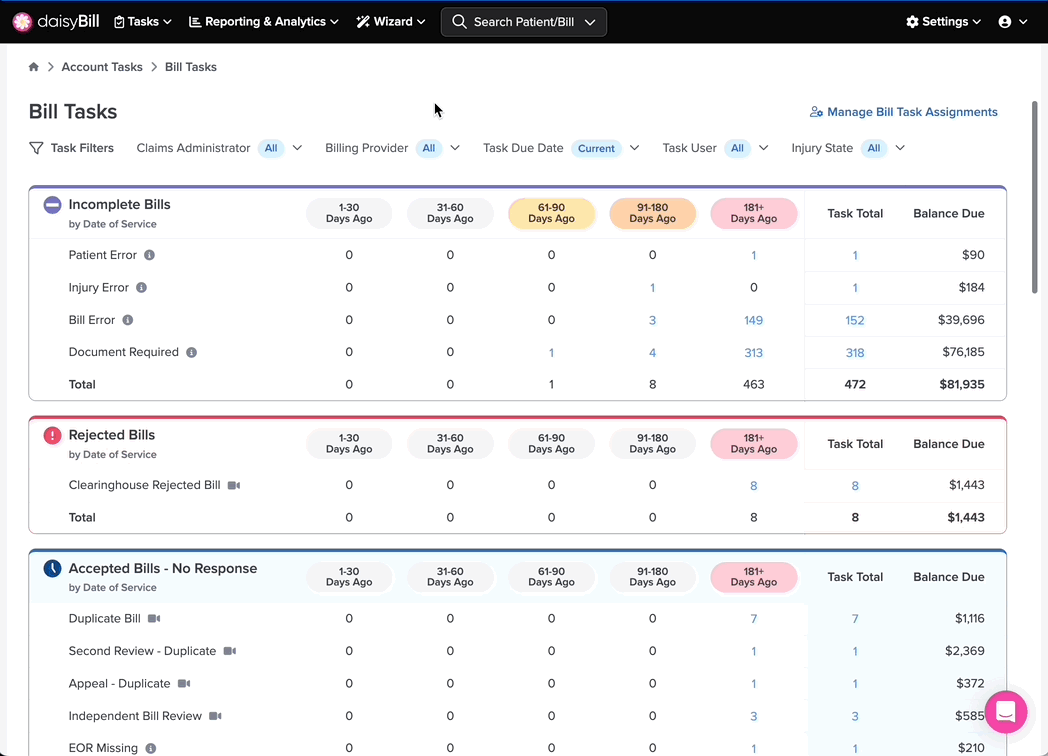This screenshot has height=756, width=1048.
Task: Click info icon next to Bill Error
Action: 128,320
